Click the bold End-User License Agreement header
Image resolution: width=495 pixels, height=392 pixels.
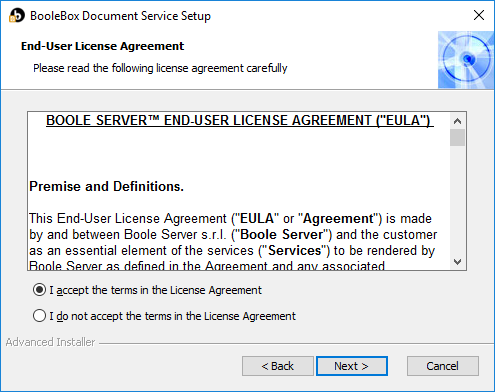102,46
